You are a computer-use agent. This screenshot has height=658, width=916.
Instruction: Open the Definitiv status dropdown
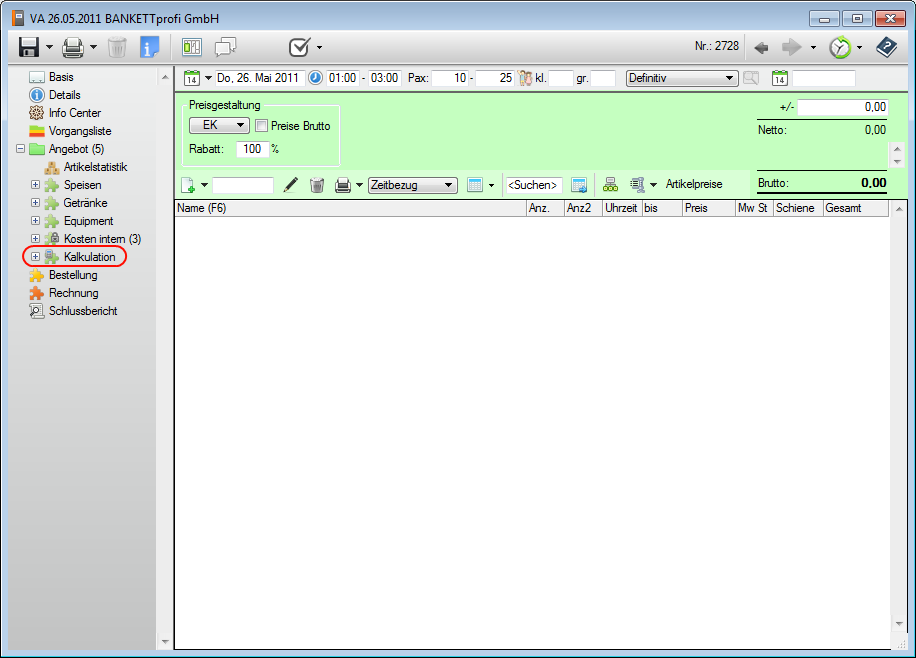tap(681, 78)
